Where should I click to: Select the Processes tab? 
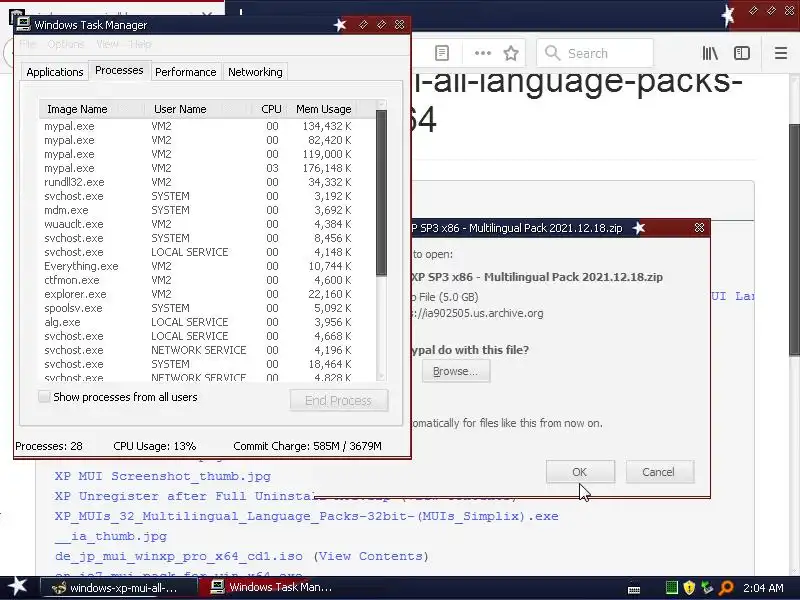point(119,70)
